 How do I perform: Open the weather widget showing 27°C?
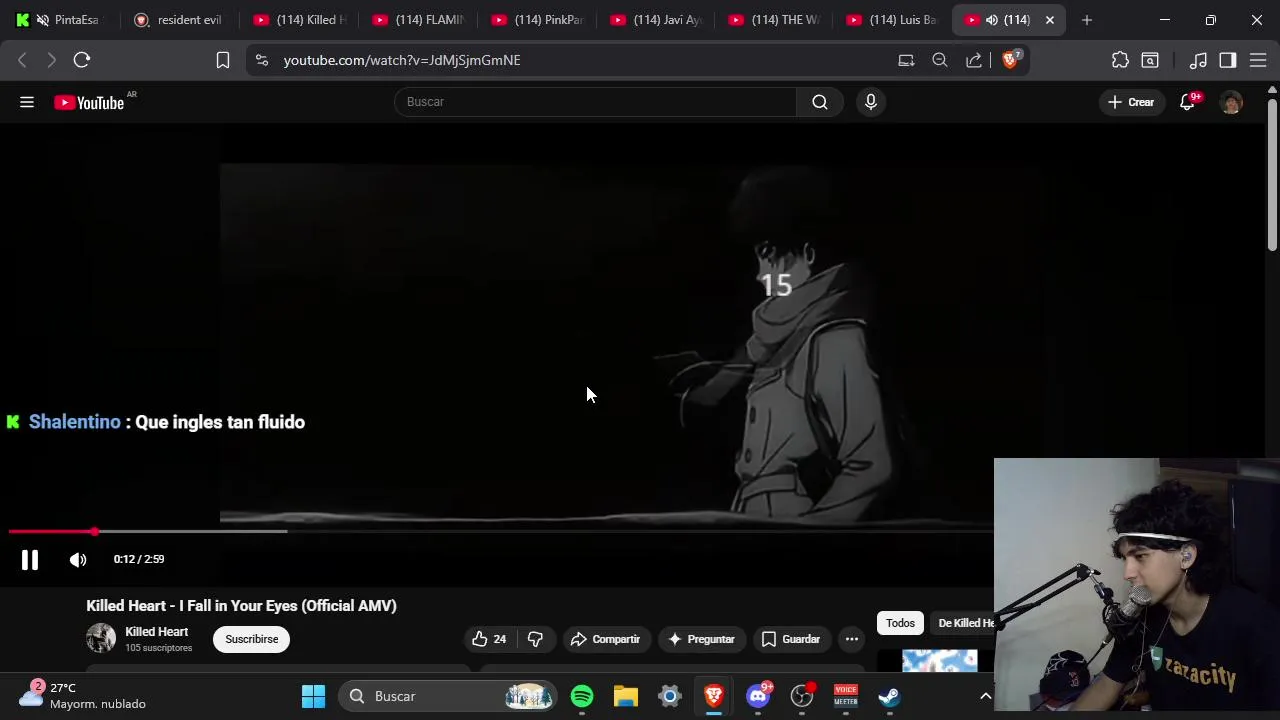point(85,696)
